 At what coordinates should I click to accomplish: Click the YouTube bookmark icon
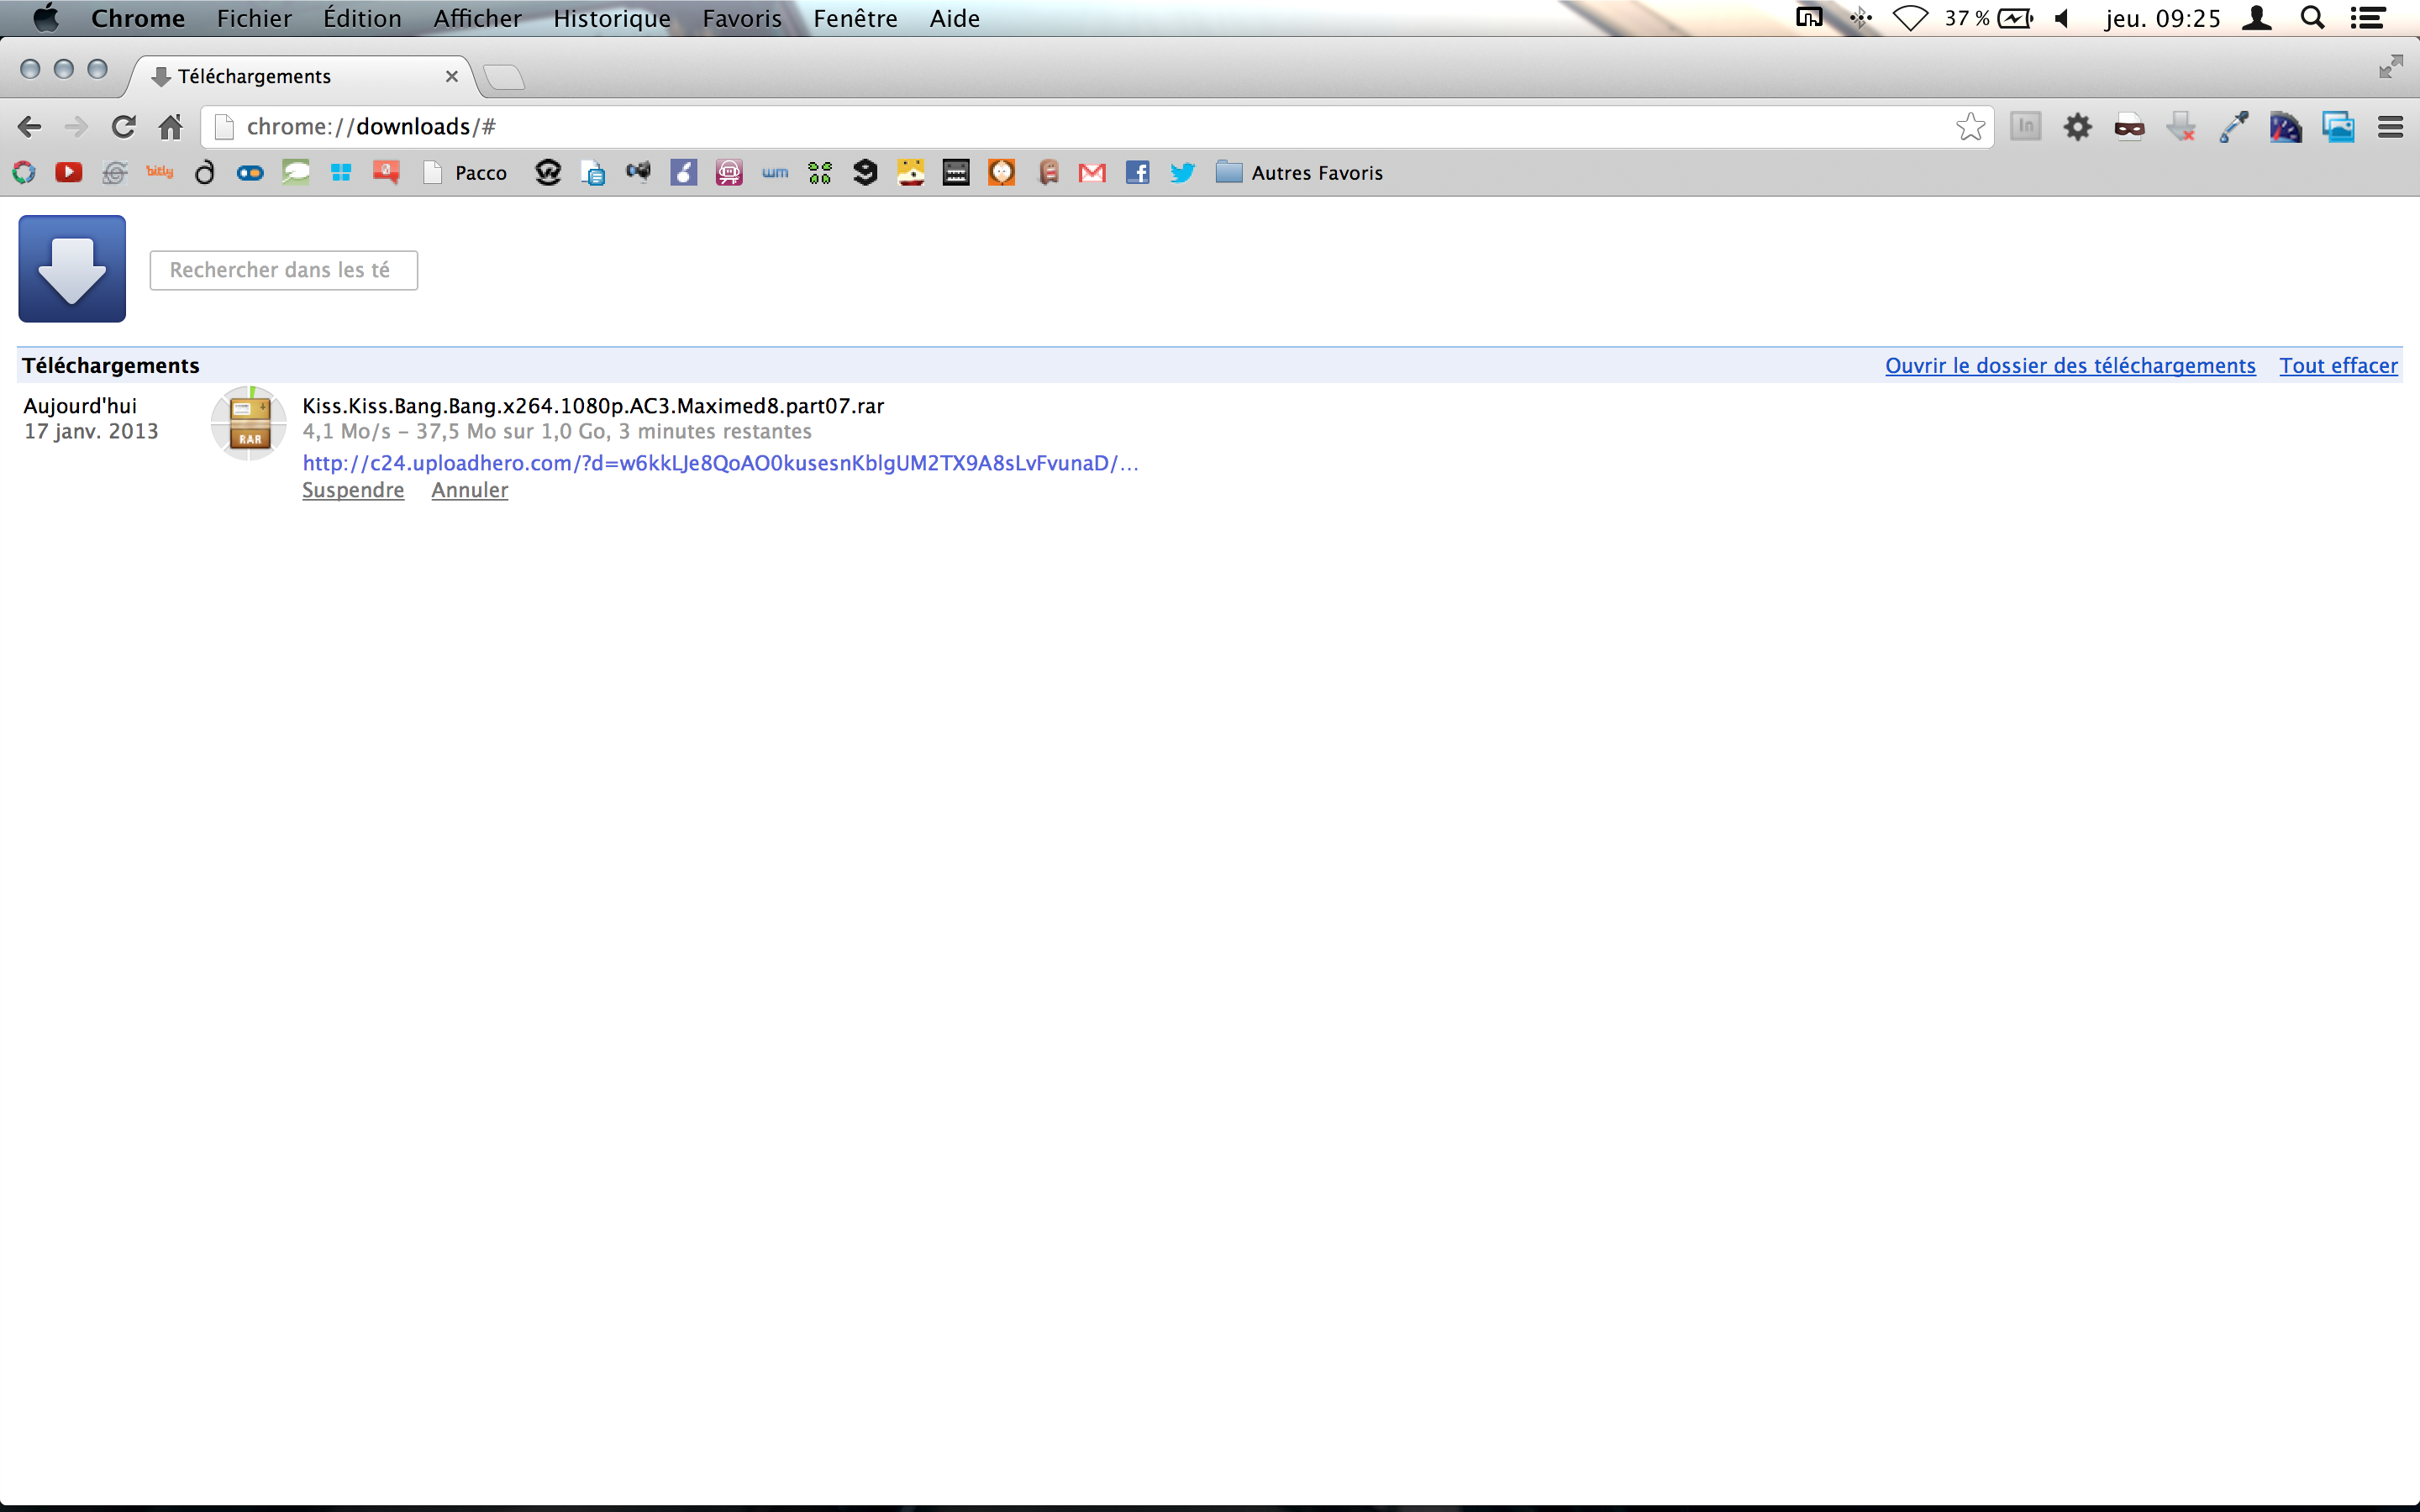coord(69,172)
